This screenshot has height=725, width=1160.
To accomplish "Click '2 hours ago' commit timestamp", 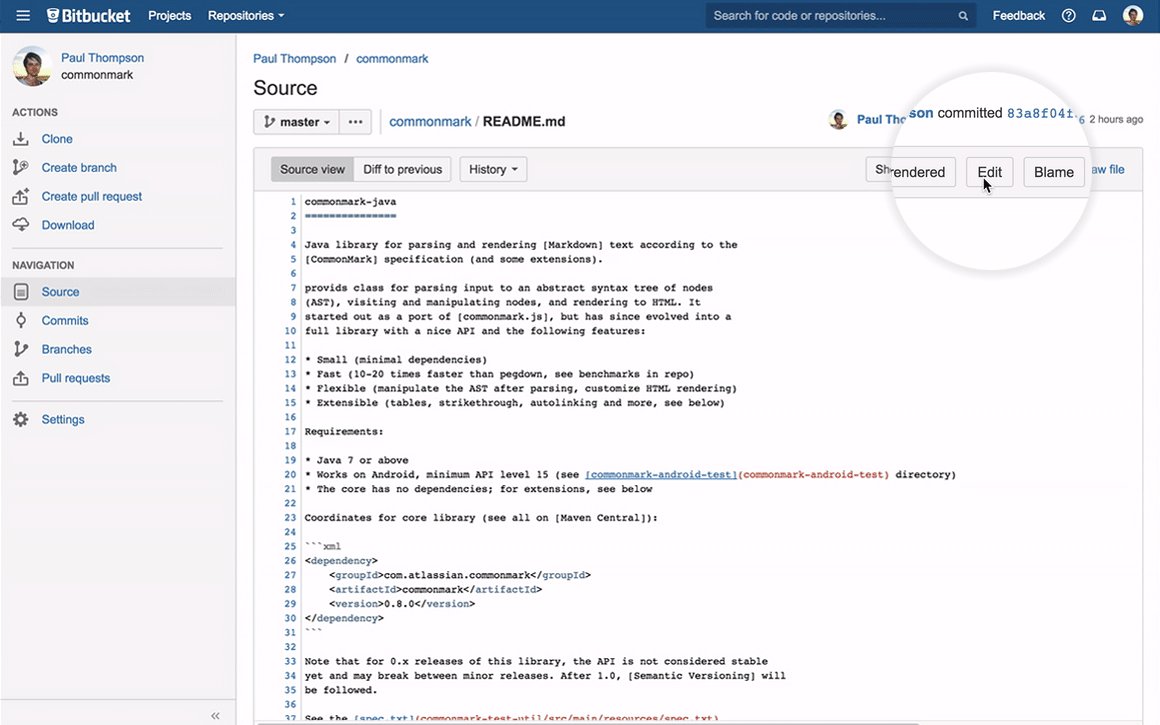I will [x=1116, y=119].
